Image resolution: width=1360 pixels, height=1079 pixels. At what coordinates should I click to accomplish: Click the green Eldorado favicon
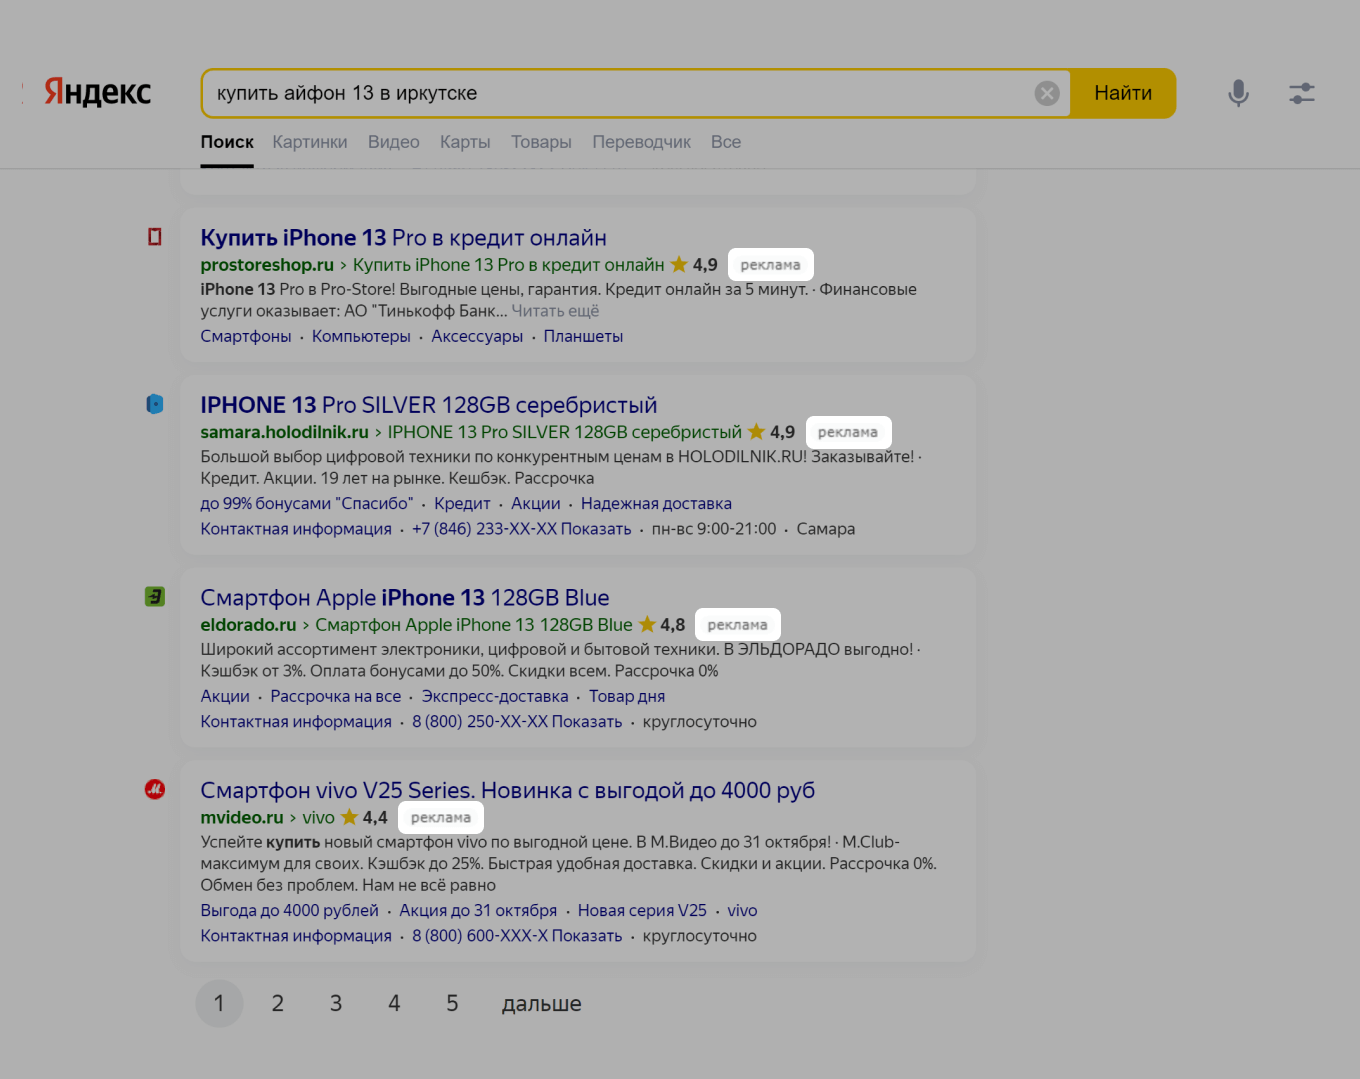pos(155,597)
